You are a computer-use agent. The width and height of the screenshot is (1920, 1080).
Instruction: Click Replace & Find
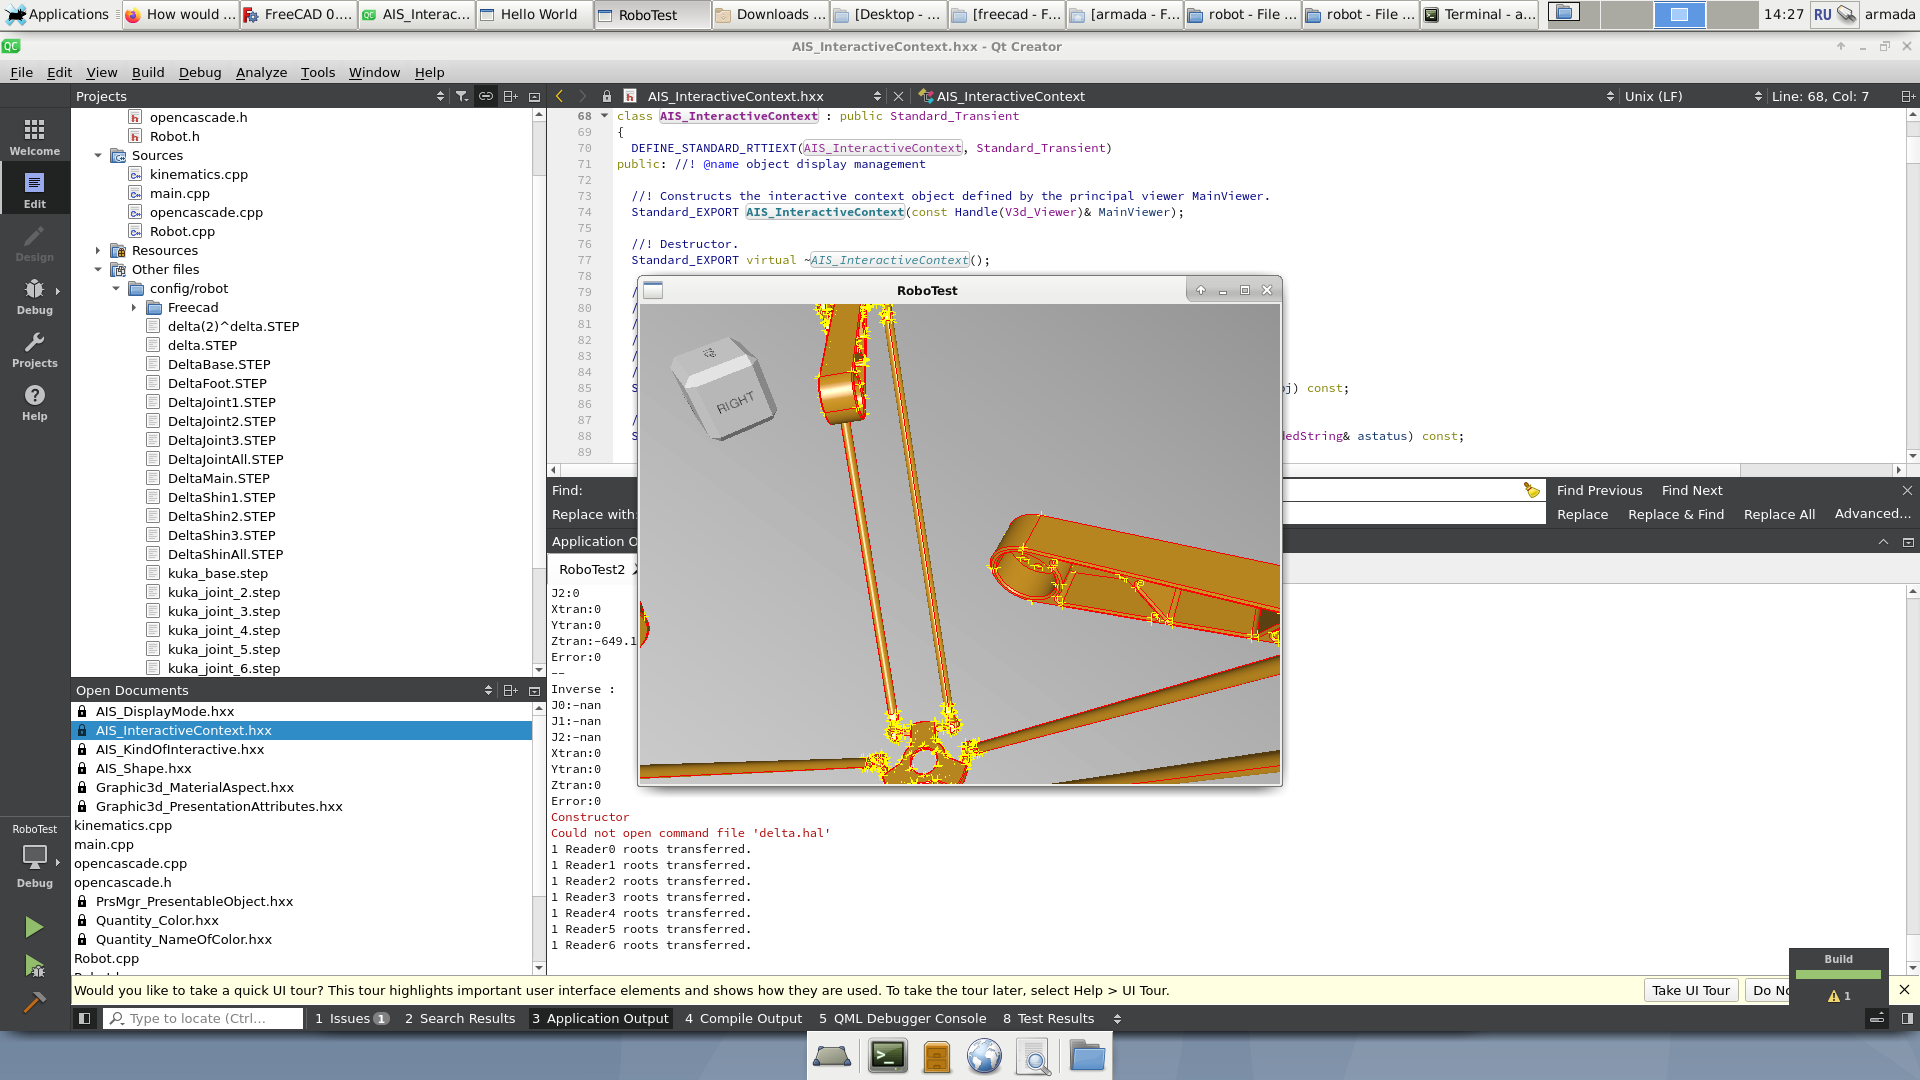[1676, 514]
